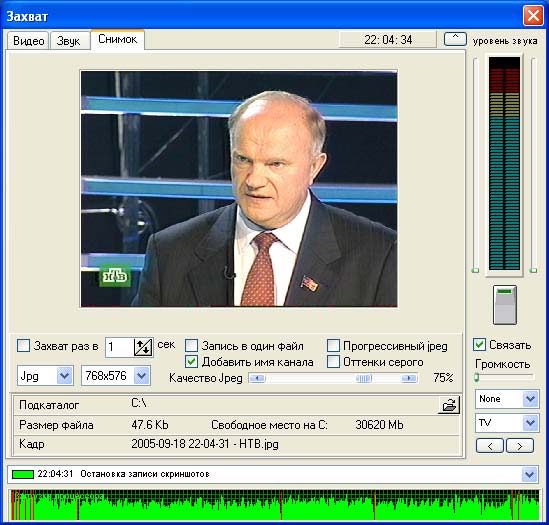Go to the next channel with the > button

pos(520,446)
